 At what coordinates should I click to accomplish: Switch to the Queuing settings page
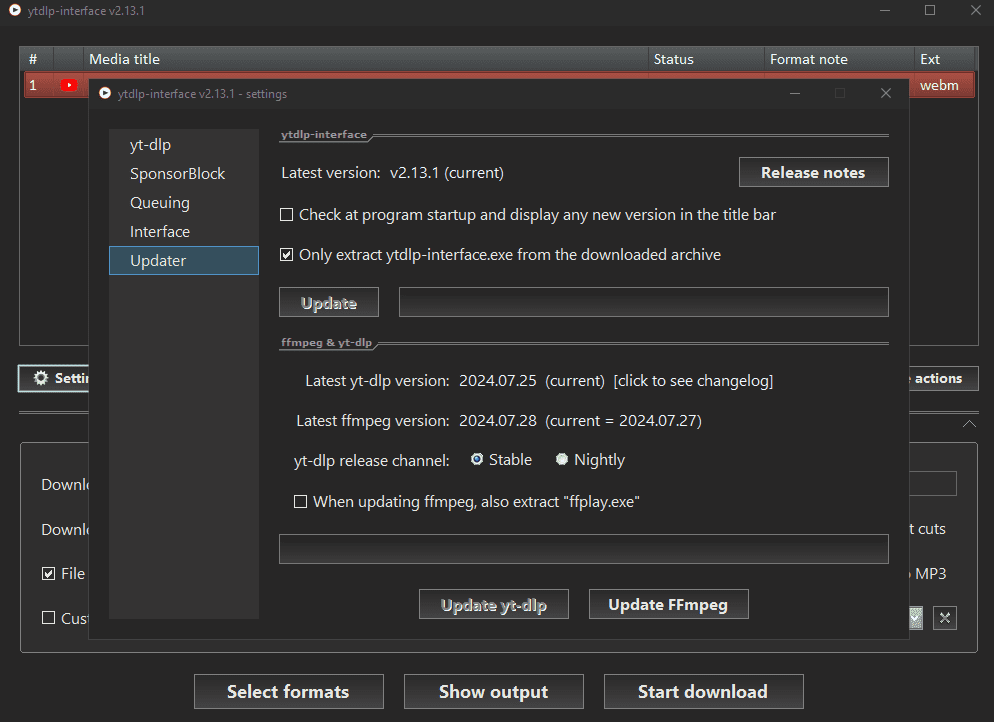coord(184,203)
